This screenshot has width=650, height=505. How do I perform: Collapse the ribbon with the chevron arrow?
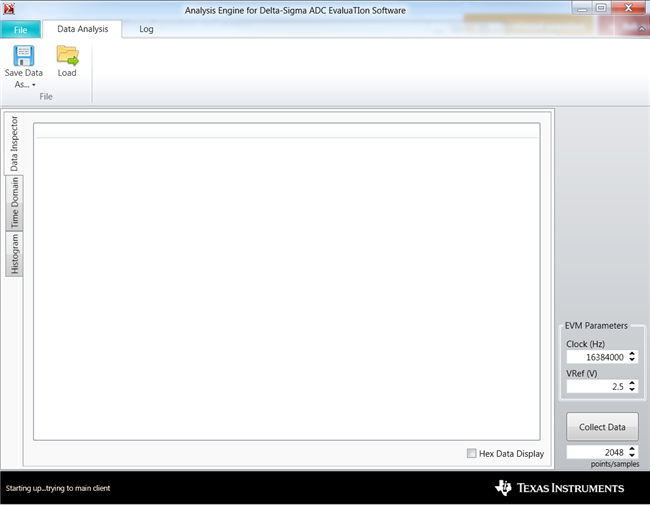coord(641,29)
